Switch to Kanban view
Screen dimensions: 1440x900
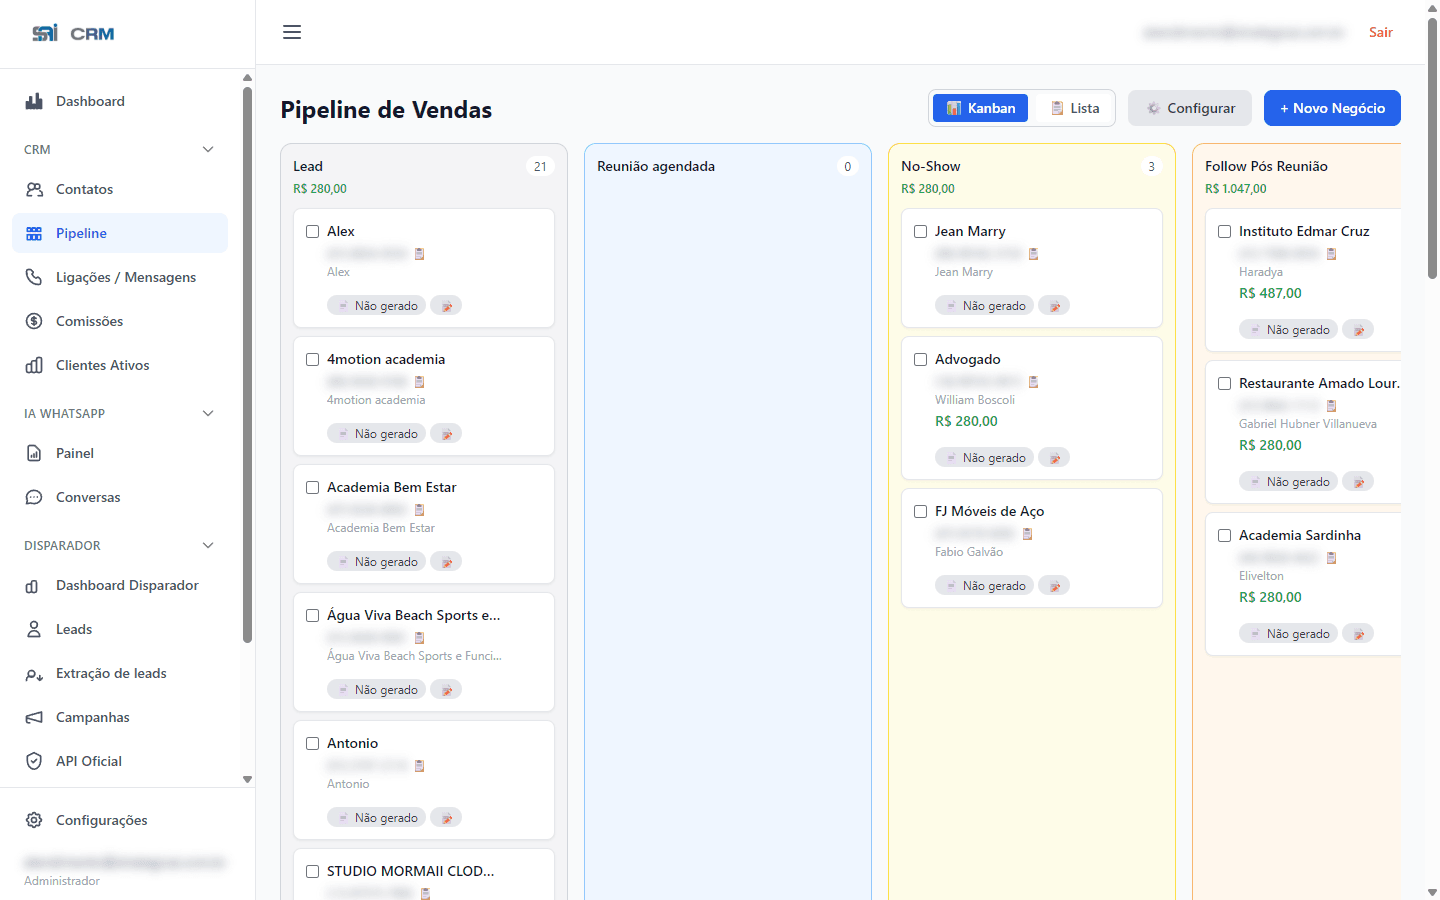pyautogui.click(x=980, y=108)
